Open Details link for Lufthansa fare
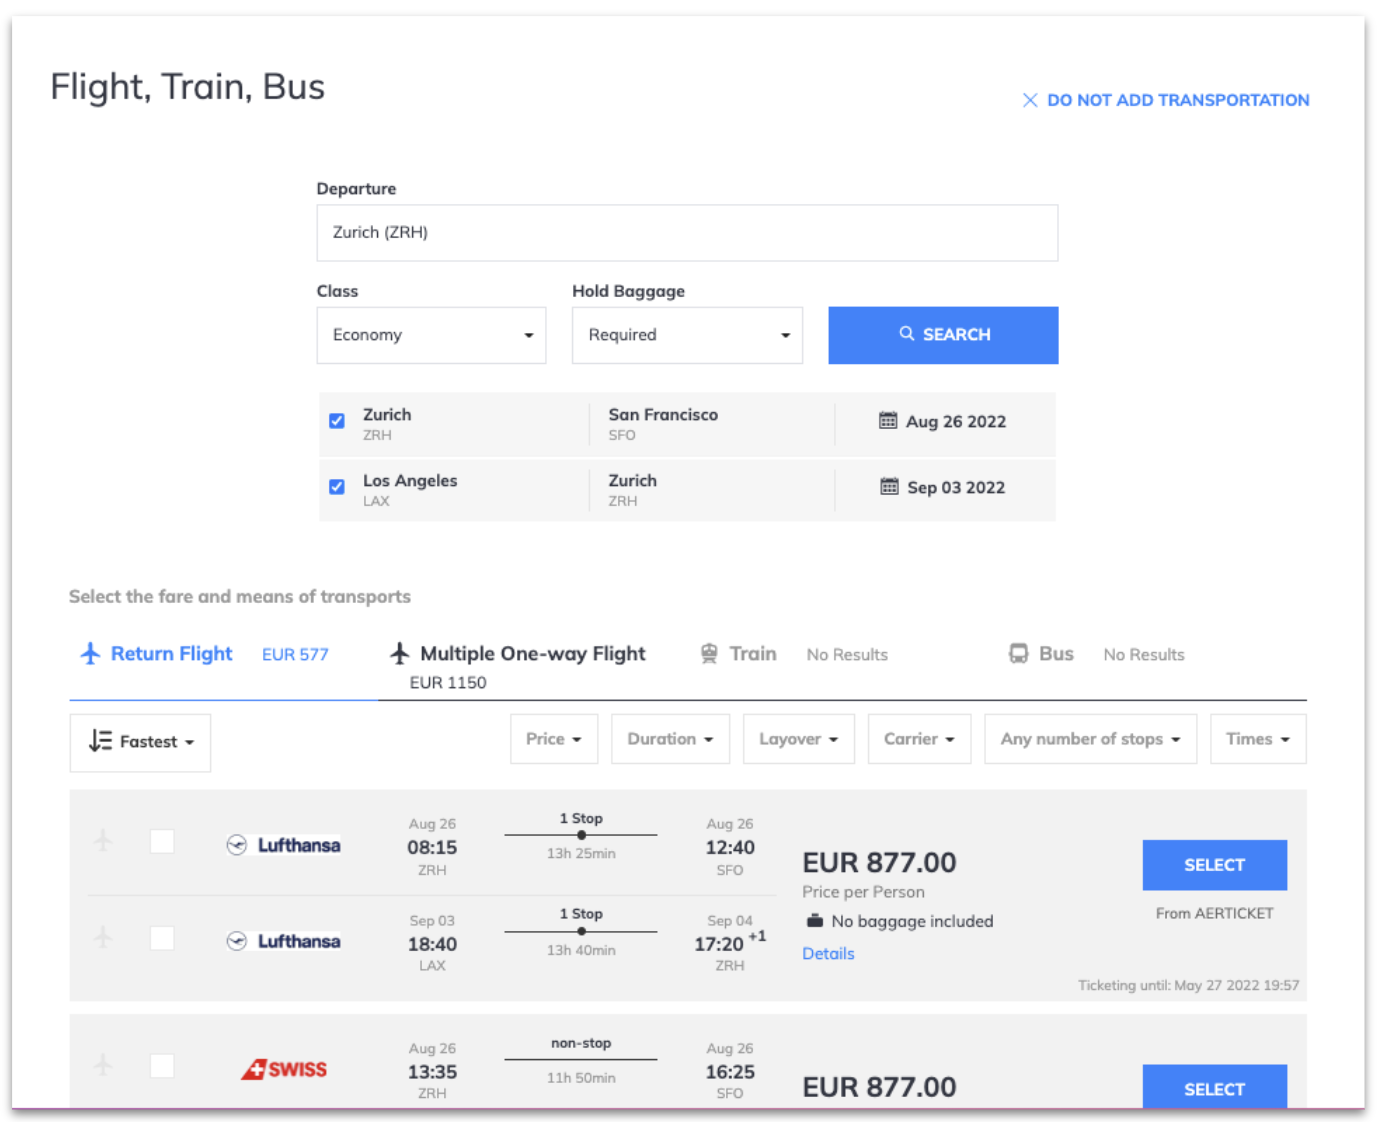 tap(828, 953)
